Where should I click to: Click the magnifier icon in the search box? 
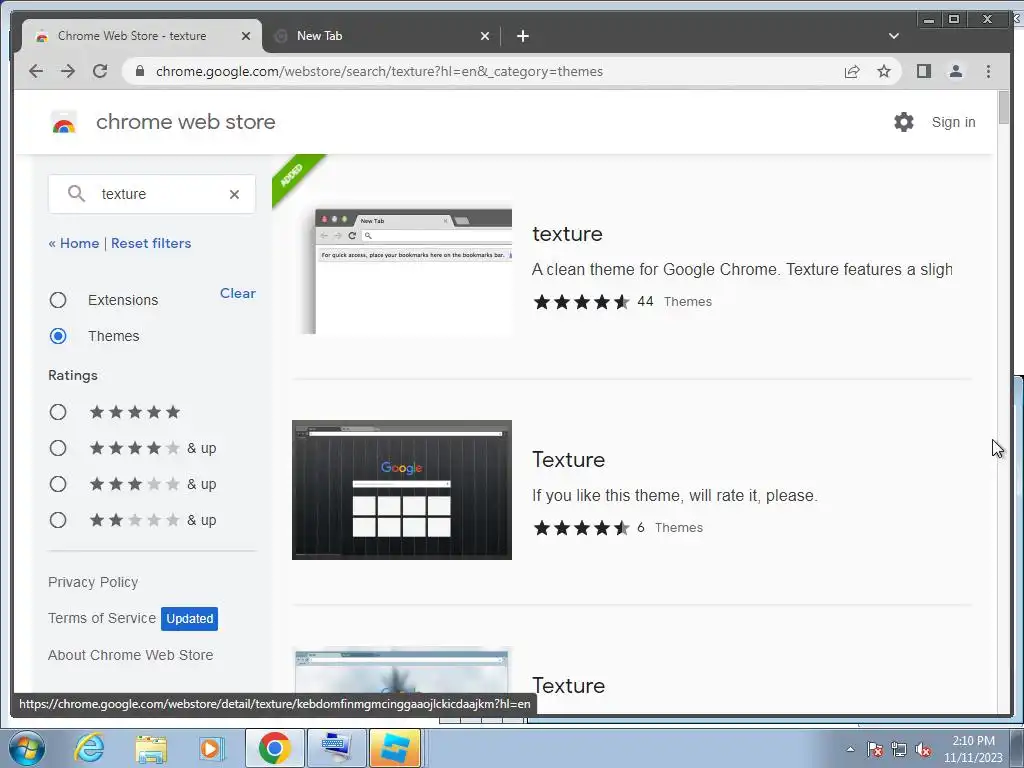tap(76, 193)
